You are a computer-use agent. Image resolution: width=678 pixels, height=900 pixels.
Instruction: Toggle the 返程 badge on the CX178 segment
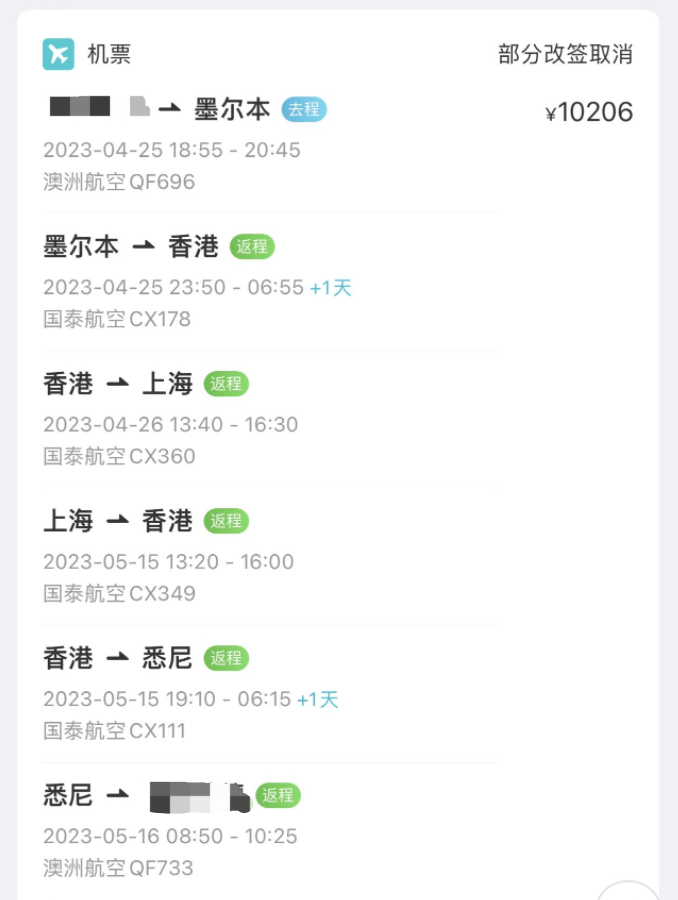coord(253,246)
